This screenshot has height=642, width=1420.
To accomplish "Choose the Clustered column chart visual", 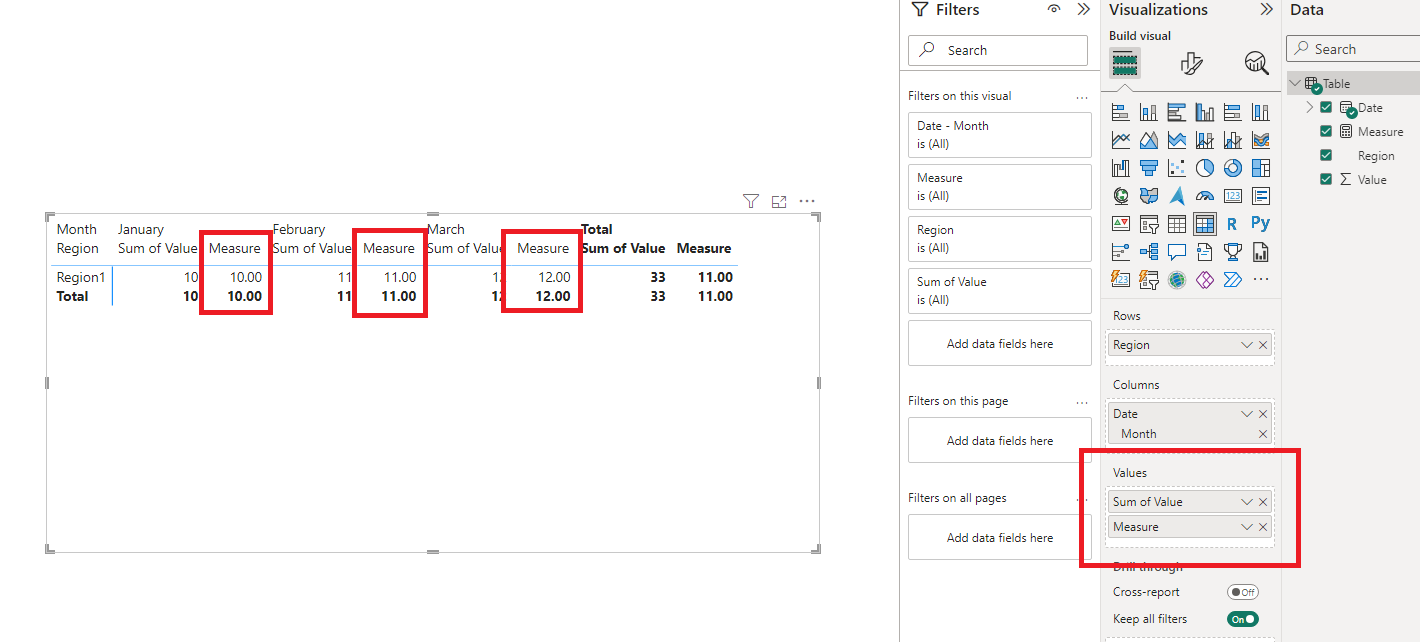I will click(x=1205, y=113).
